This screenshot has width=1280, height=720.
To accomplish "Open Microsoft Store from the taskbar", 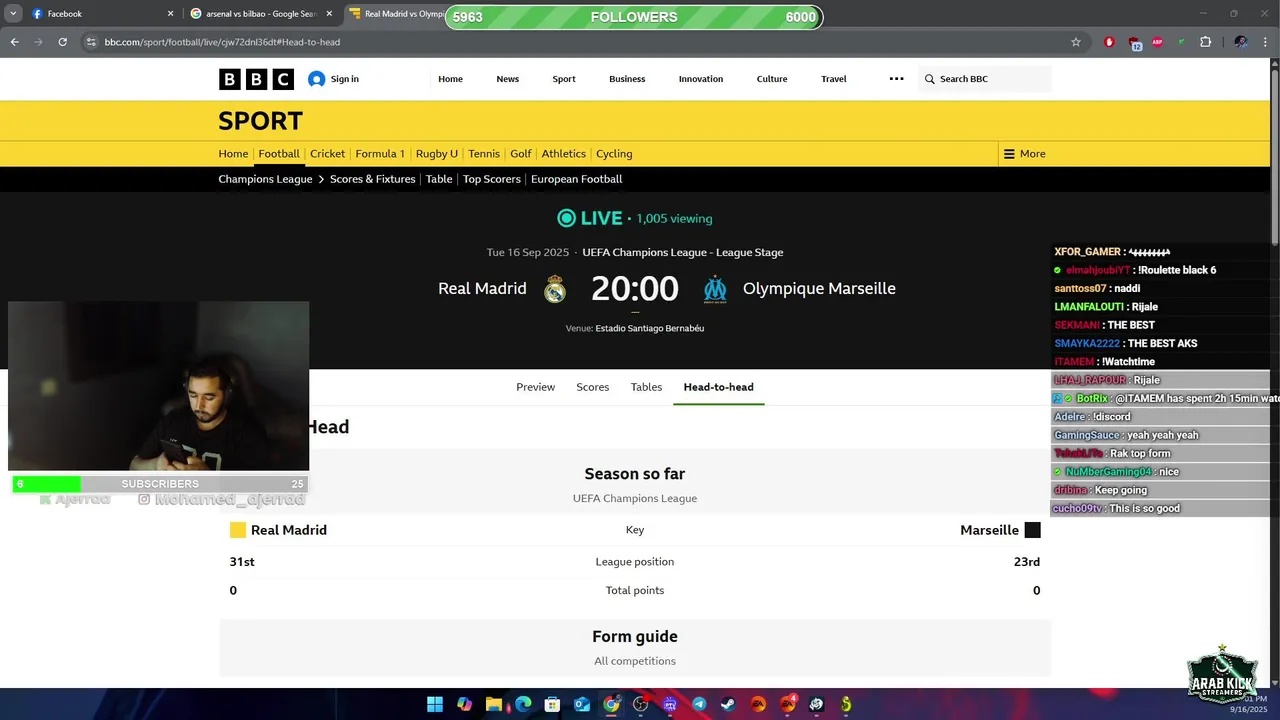I will (x=552, y=704).
